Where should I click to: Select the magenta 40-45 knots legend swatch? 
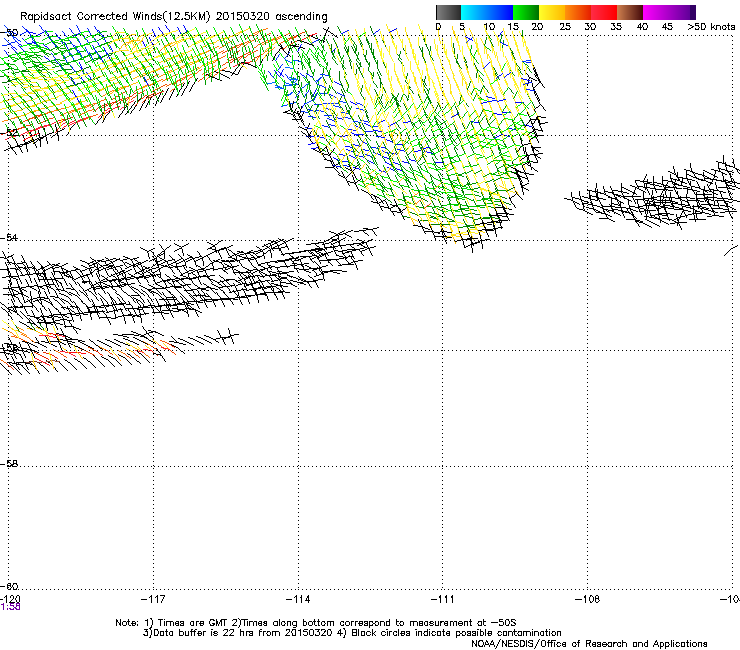click(x=656, y=12)
